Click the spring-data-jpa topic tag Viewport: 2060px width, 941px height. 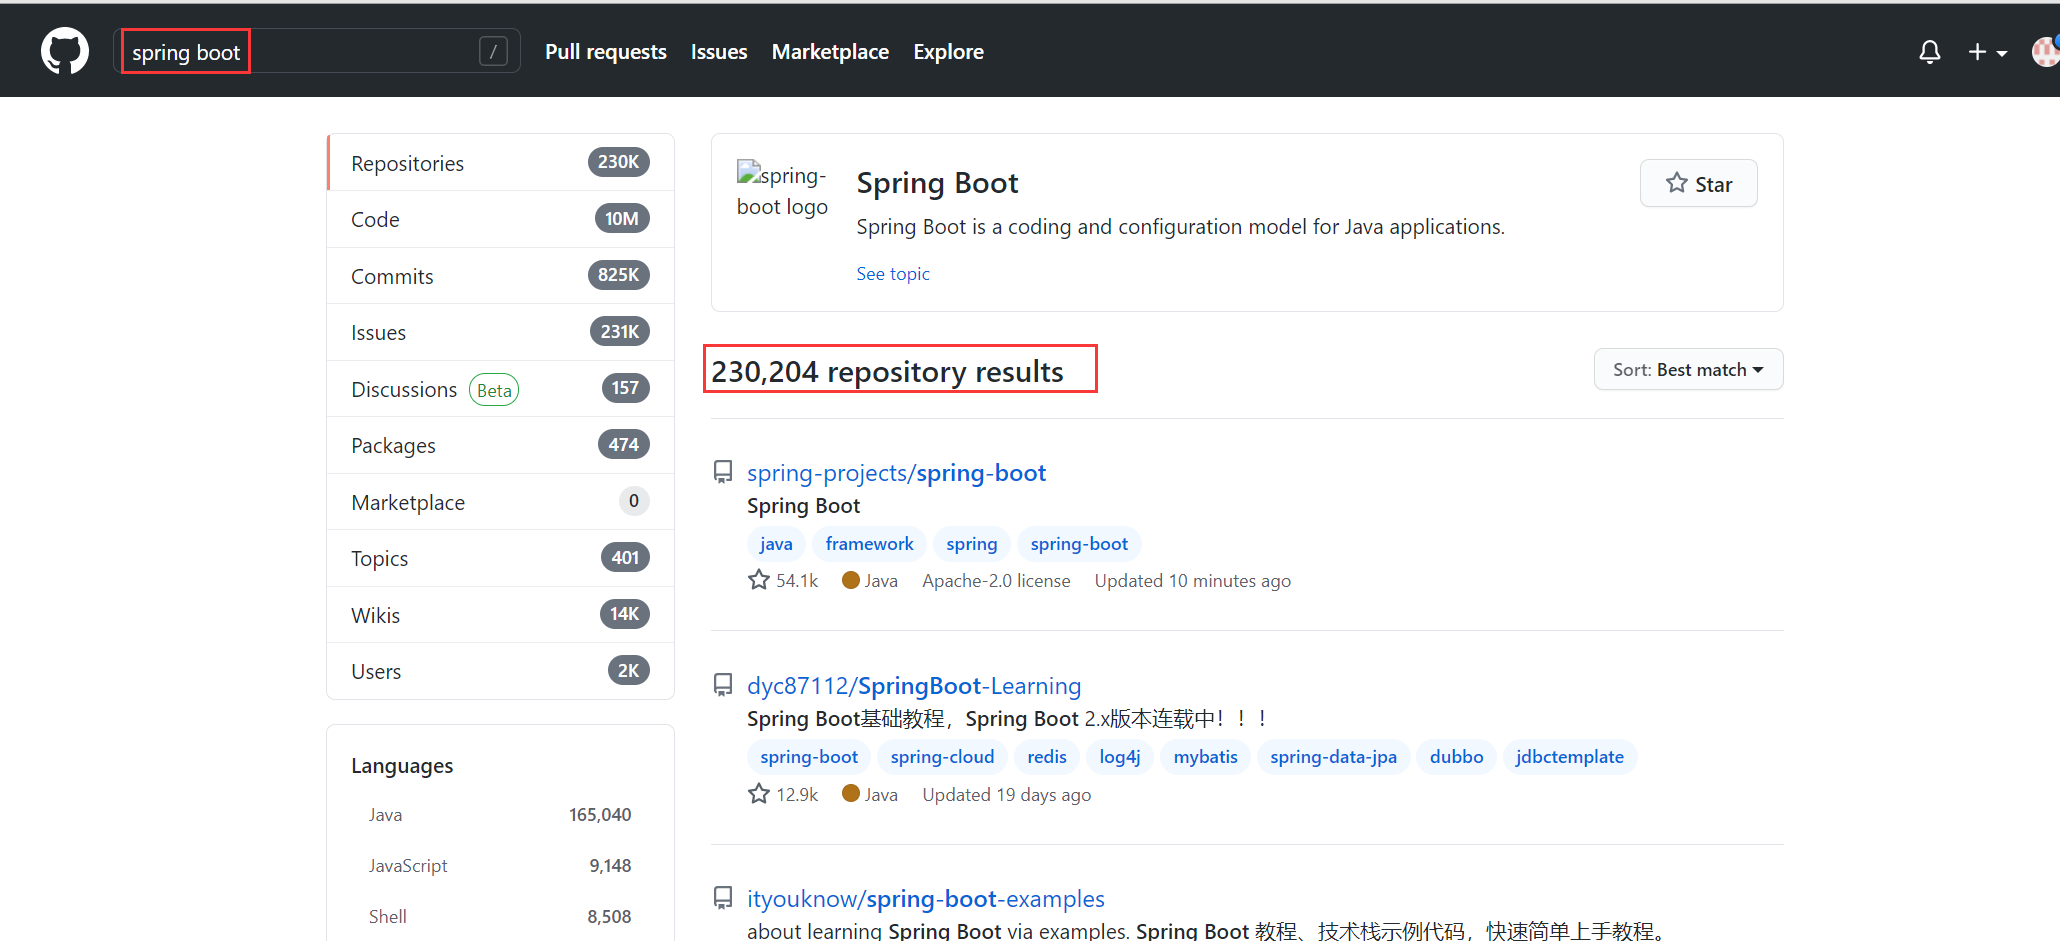(1333, 757)
